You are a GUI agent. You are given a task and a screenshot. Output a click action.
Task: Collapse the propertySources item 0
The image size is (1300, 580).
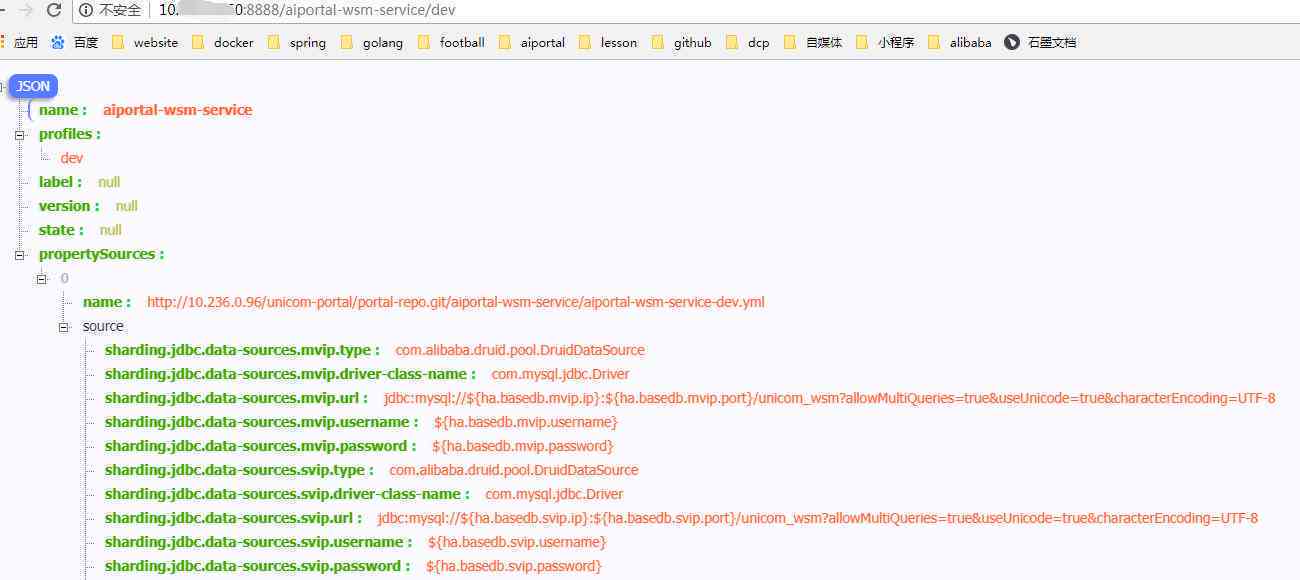[41, 278]
